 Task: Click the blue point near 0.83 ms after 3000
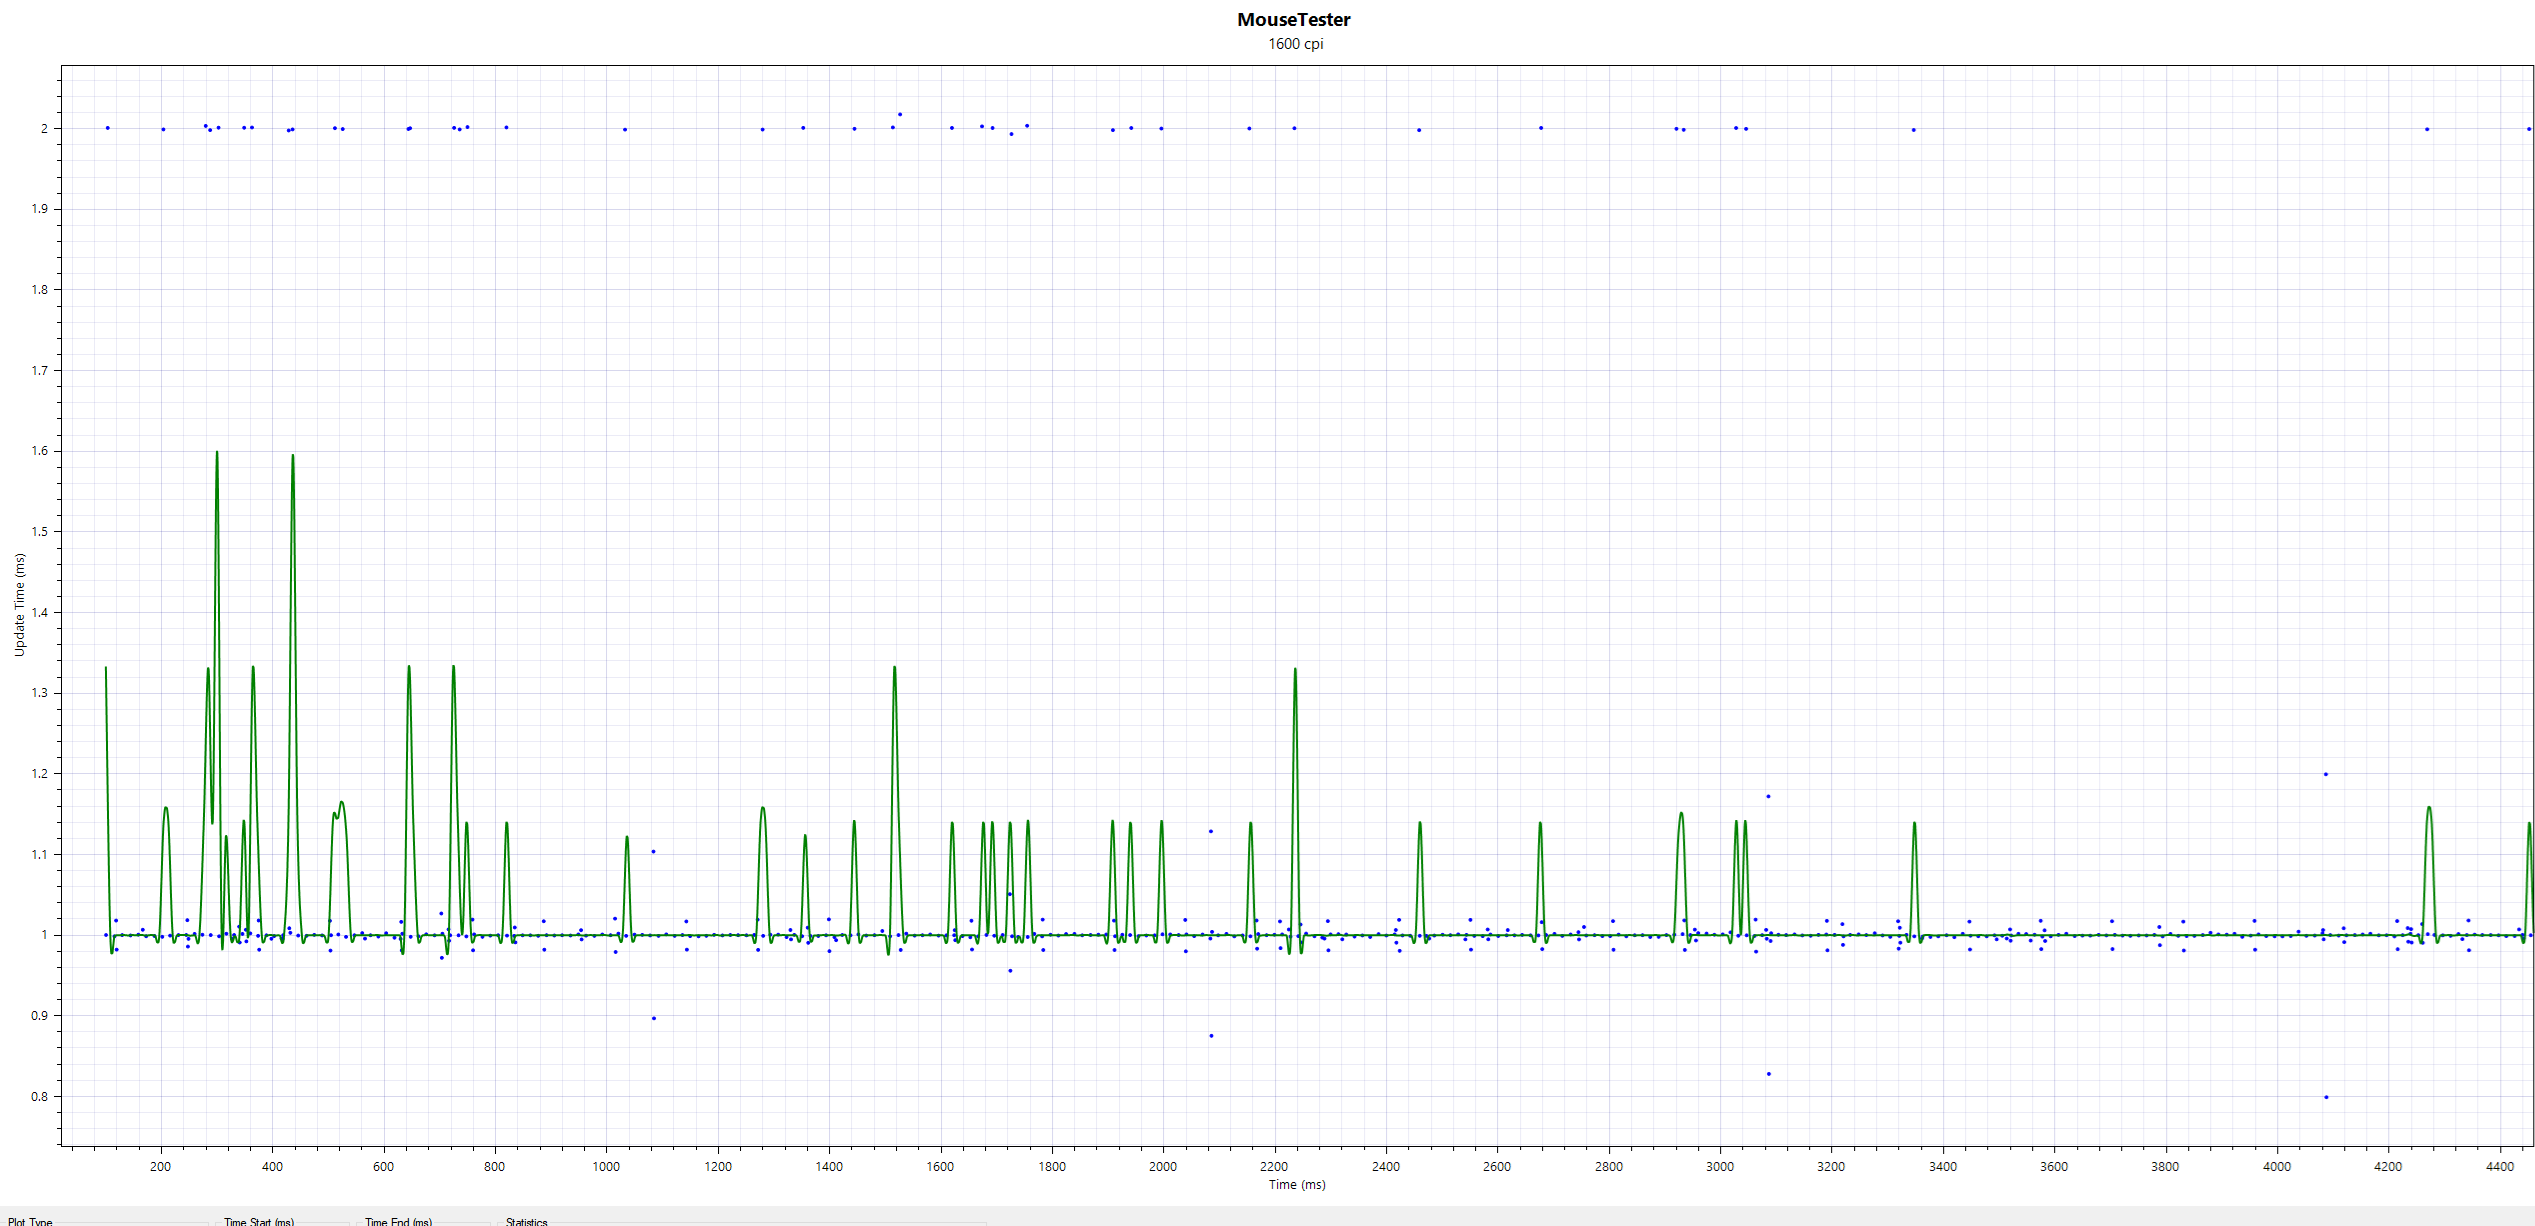pyautogui.click(x=1769, y=1074)
